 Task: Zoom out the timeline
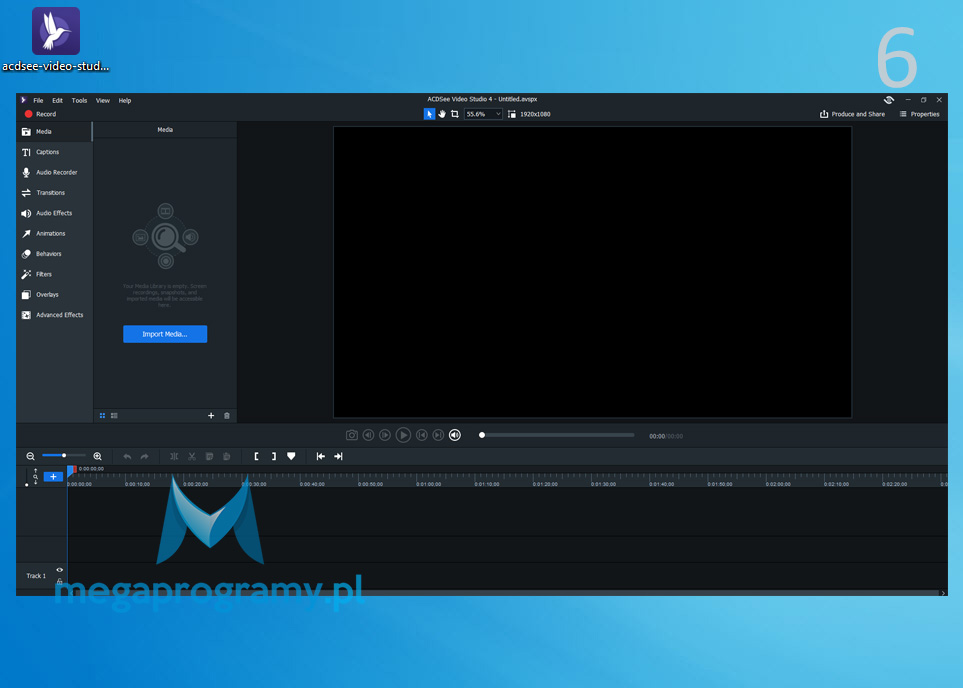pyautogui.click(x=30, y=456)
